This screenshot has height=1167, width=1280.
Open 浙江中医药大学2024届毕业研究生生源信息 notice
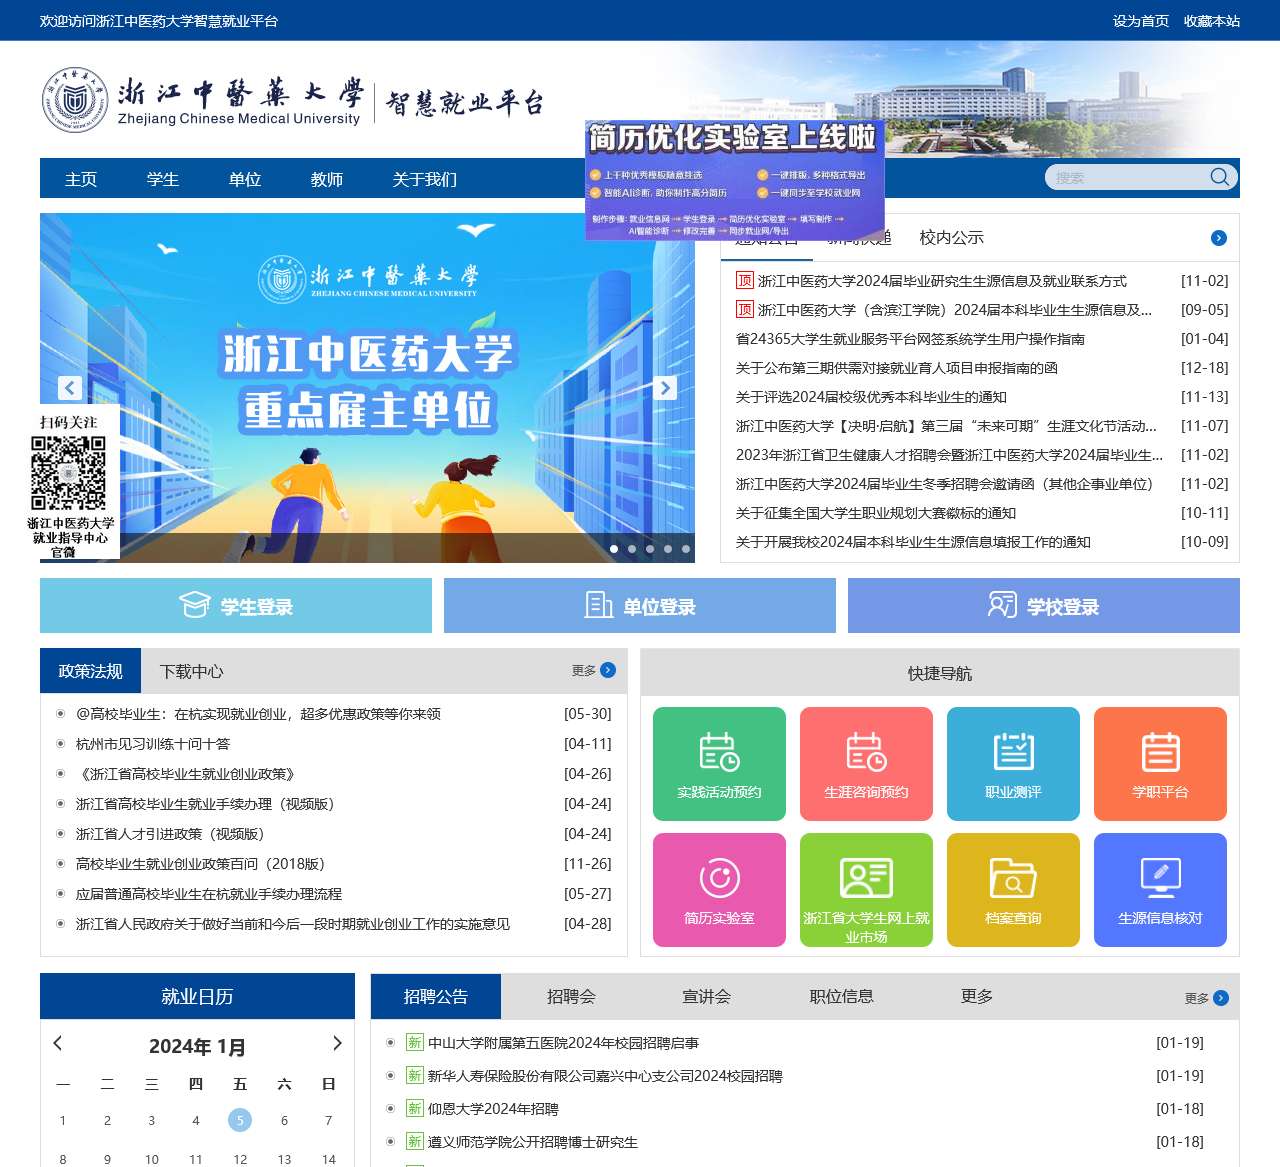tap(942, 281)
